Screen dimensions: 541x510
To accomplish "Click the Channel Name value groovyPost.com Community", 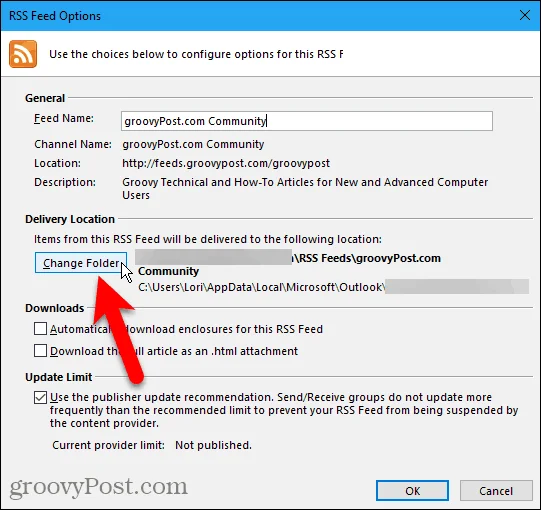I will tap(193, 144).
